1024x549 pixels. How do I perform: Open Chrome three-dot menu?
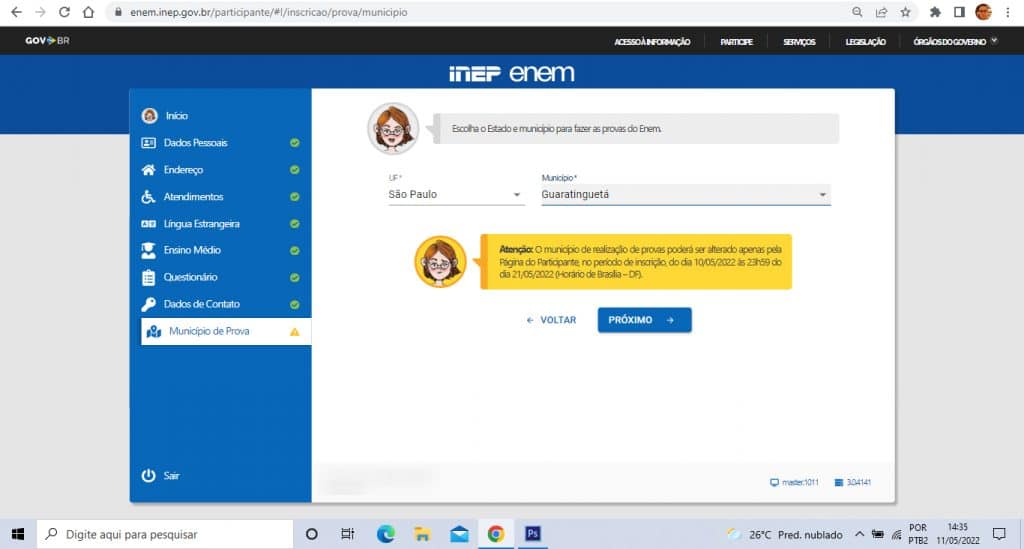[x=1008, y=12]
